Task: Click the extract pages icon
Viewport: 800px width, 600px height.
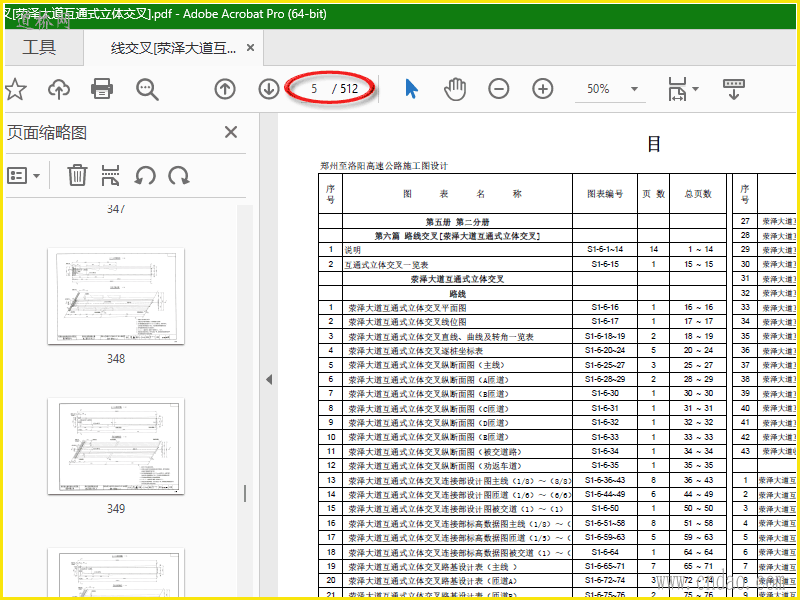Action: pyautogui.click(x=111, y=176)
